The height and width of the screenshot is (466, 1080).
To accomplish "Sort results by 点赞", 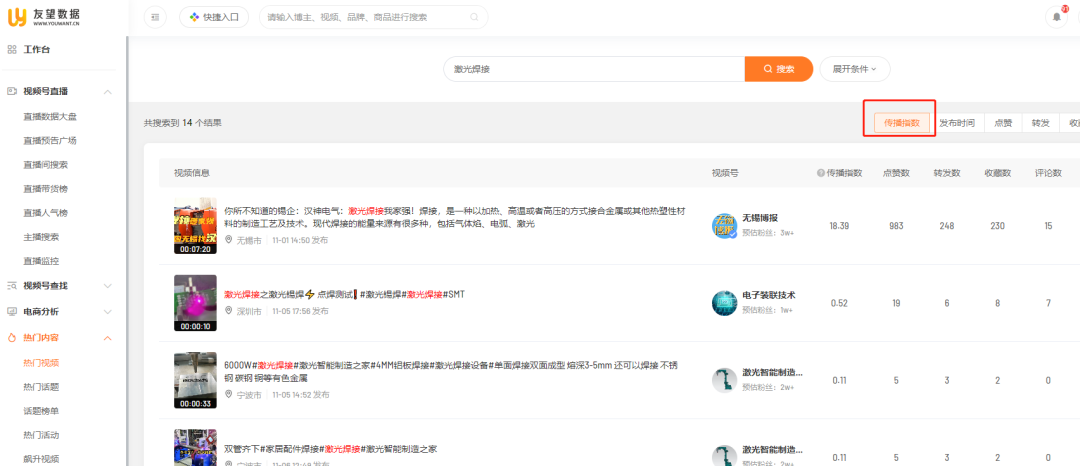I will coord(1003,123).
